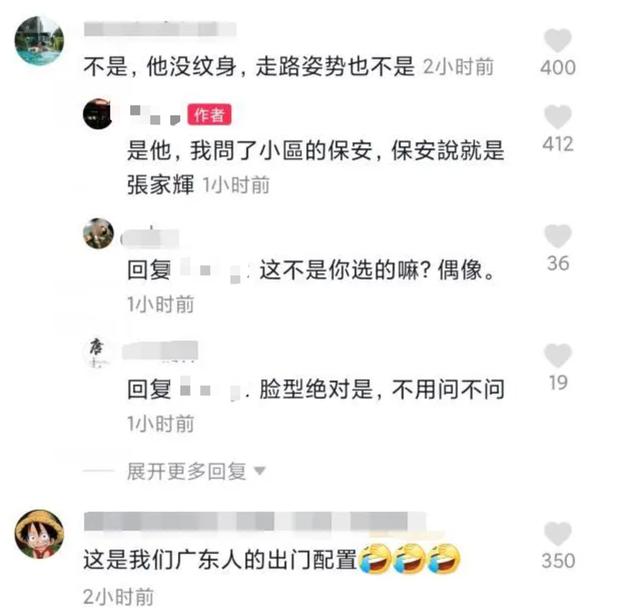The image size is (640, 608).
Task: Open the swimming pool avatar profile
Action: pyautogui.click(x=40, y=41)
